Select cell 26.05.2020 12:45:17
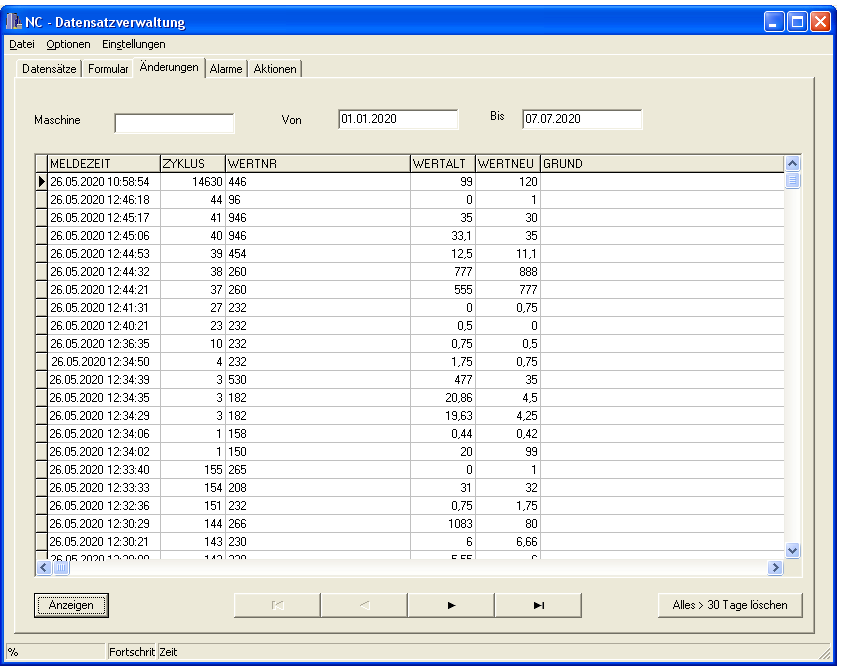The width and height of the screenshot is (846, 669). [x=104, y=217]
